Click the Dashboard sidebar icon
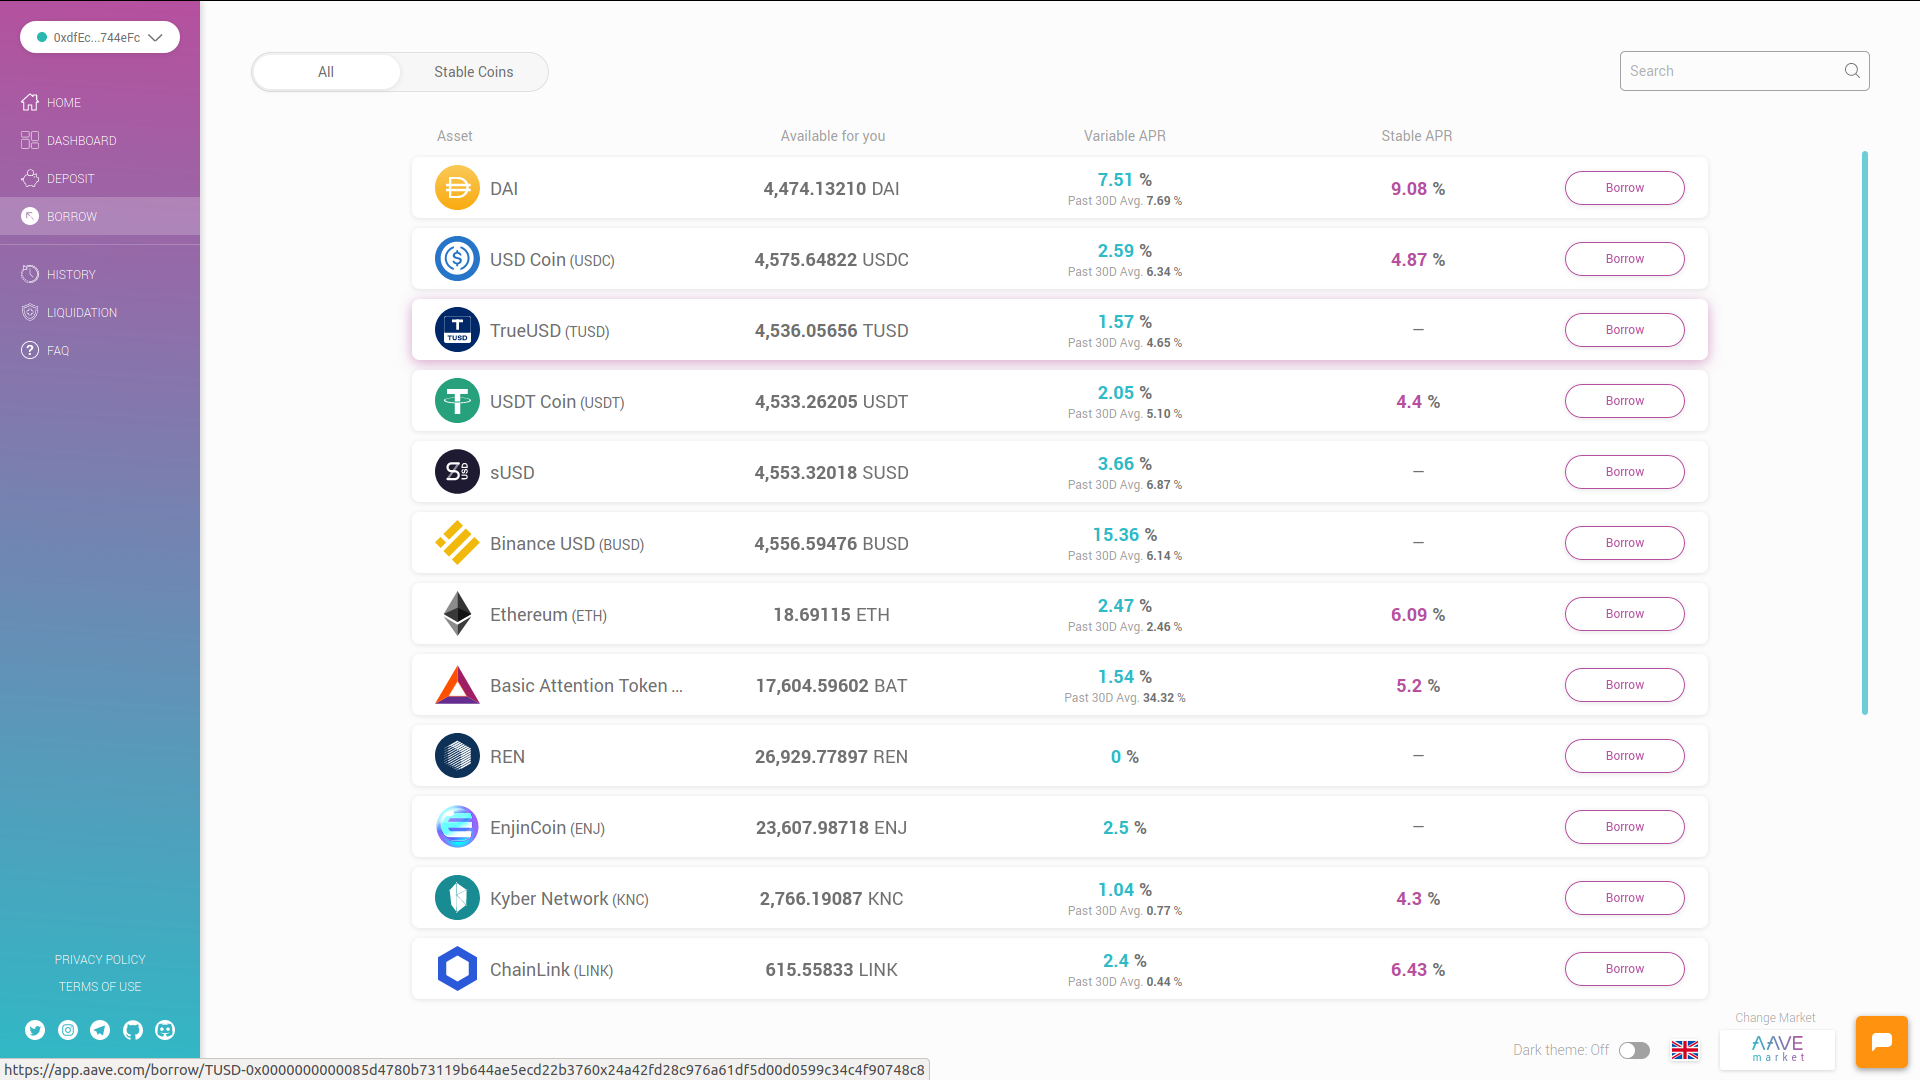The height and width of the screenshot is (1080, 1920). (x=30, y=140)
